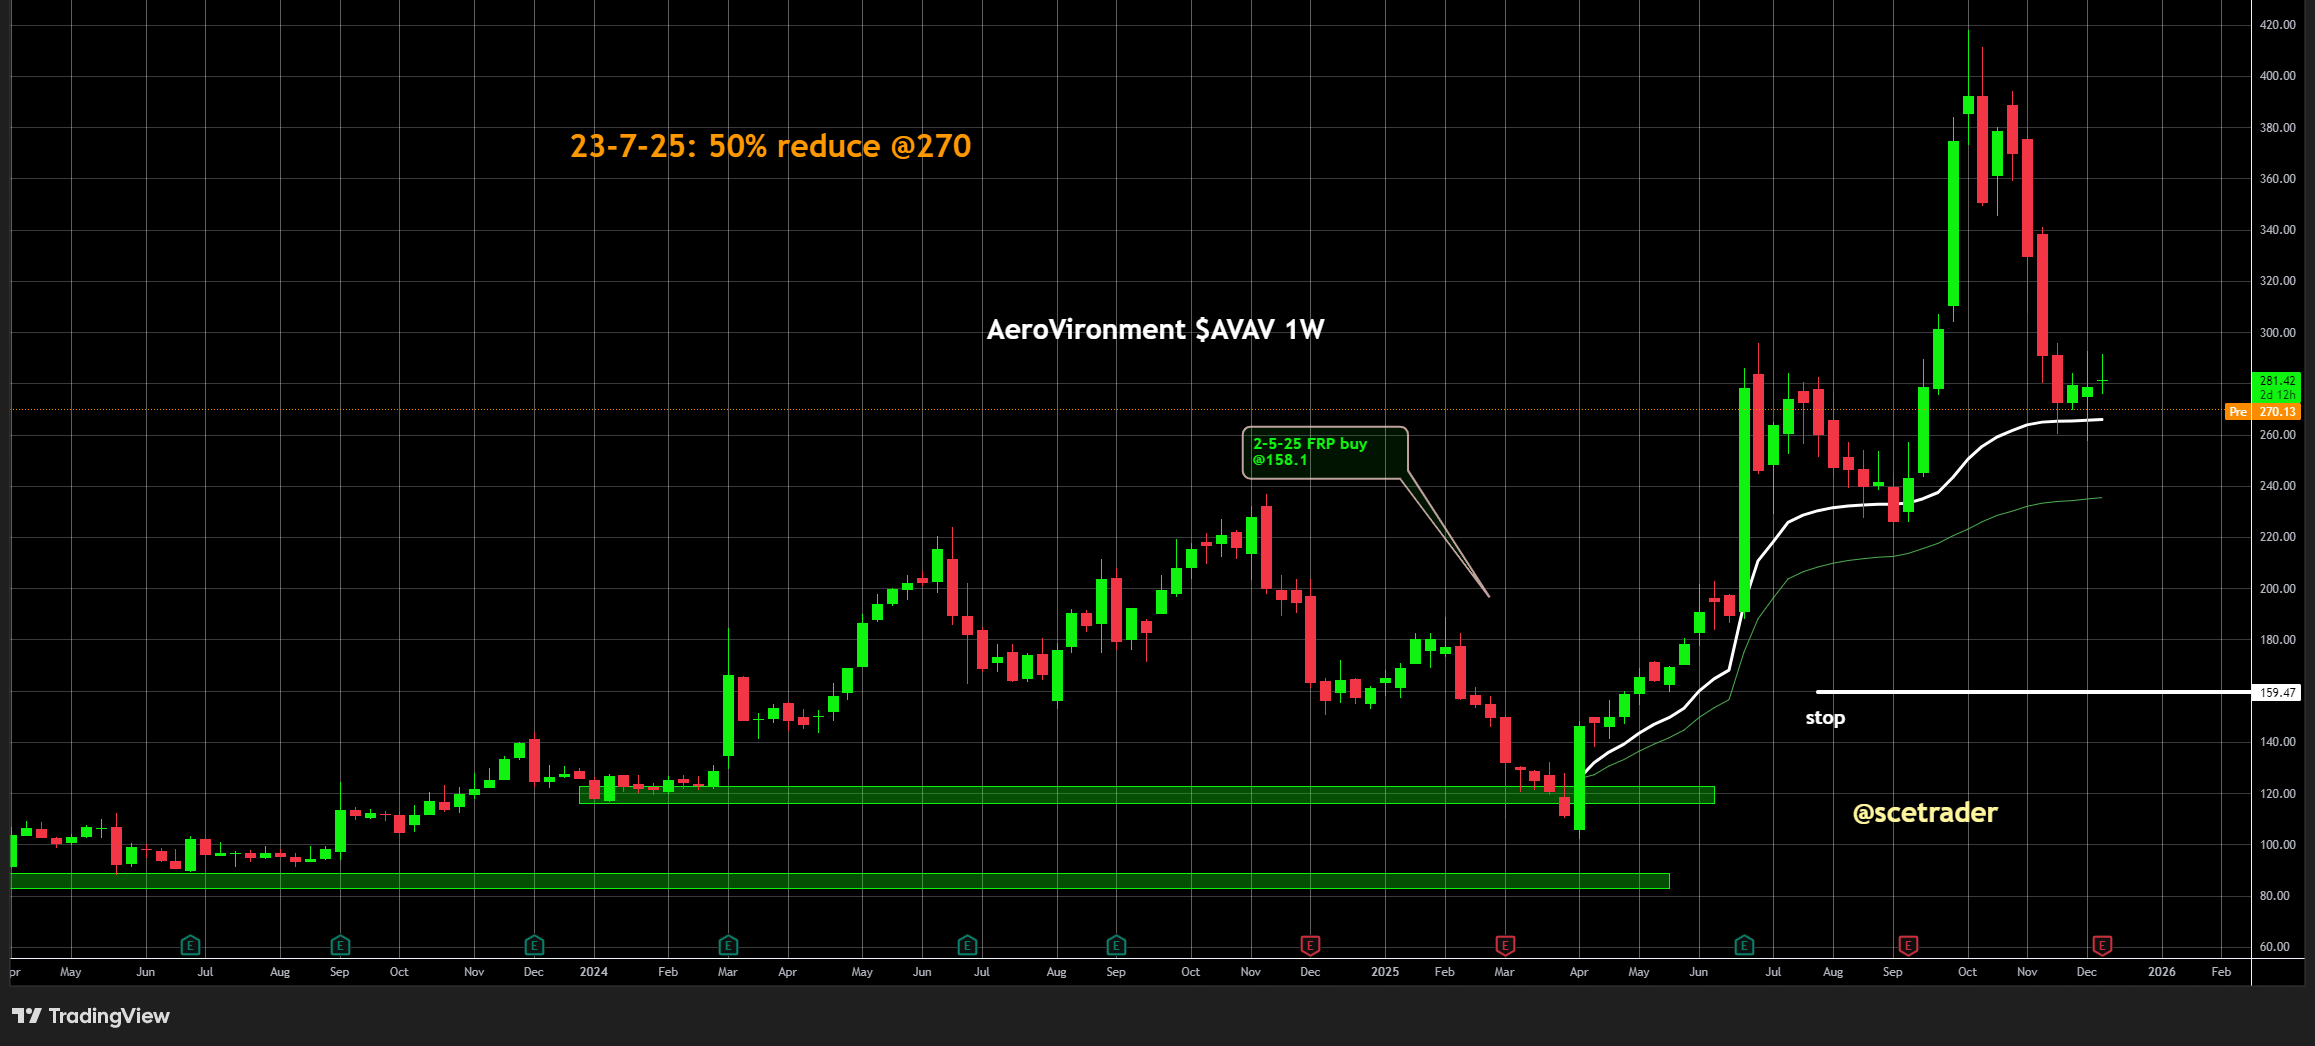Viewport: 2315px width, 1046px height.
Task: Click the 60.00 price axis label
Action: coord(2277,947)
